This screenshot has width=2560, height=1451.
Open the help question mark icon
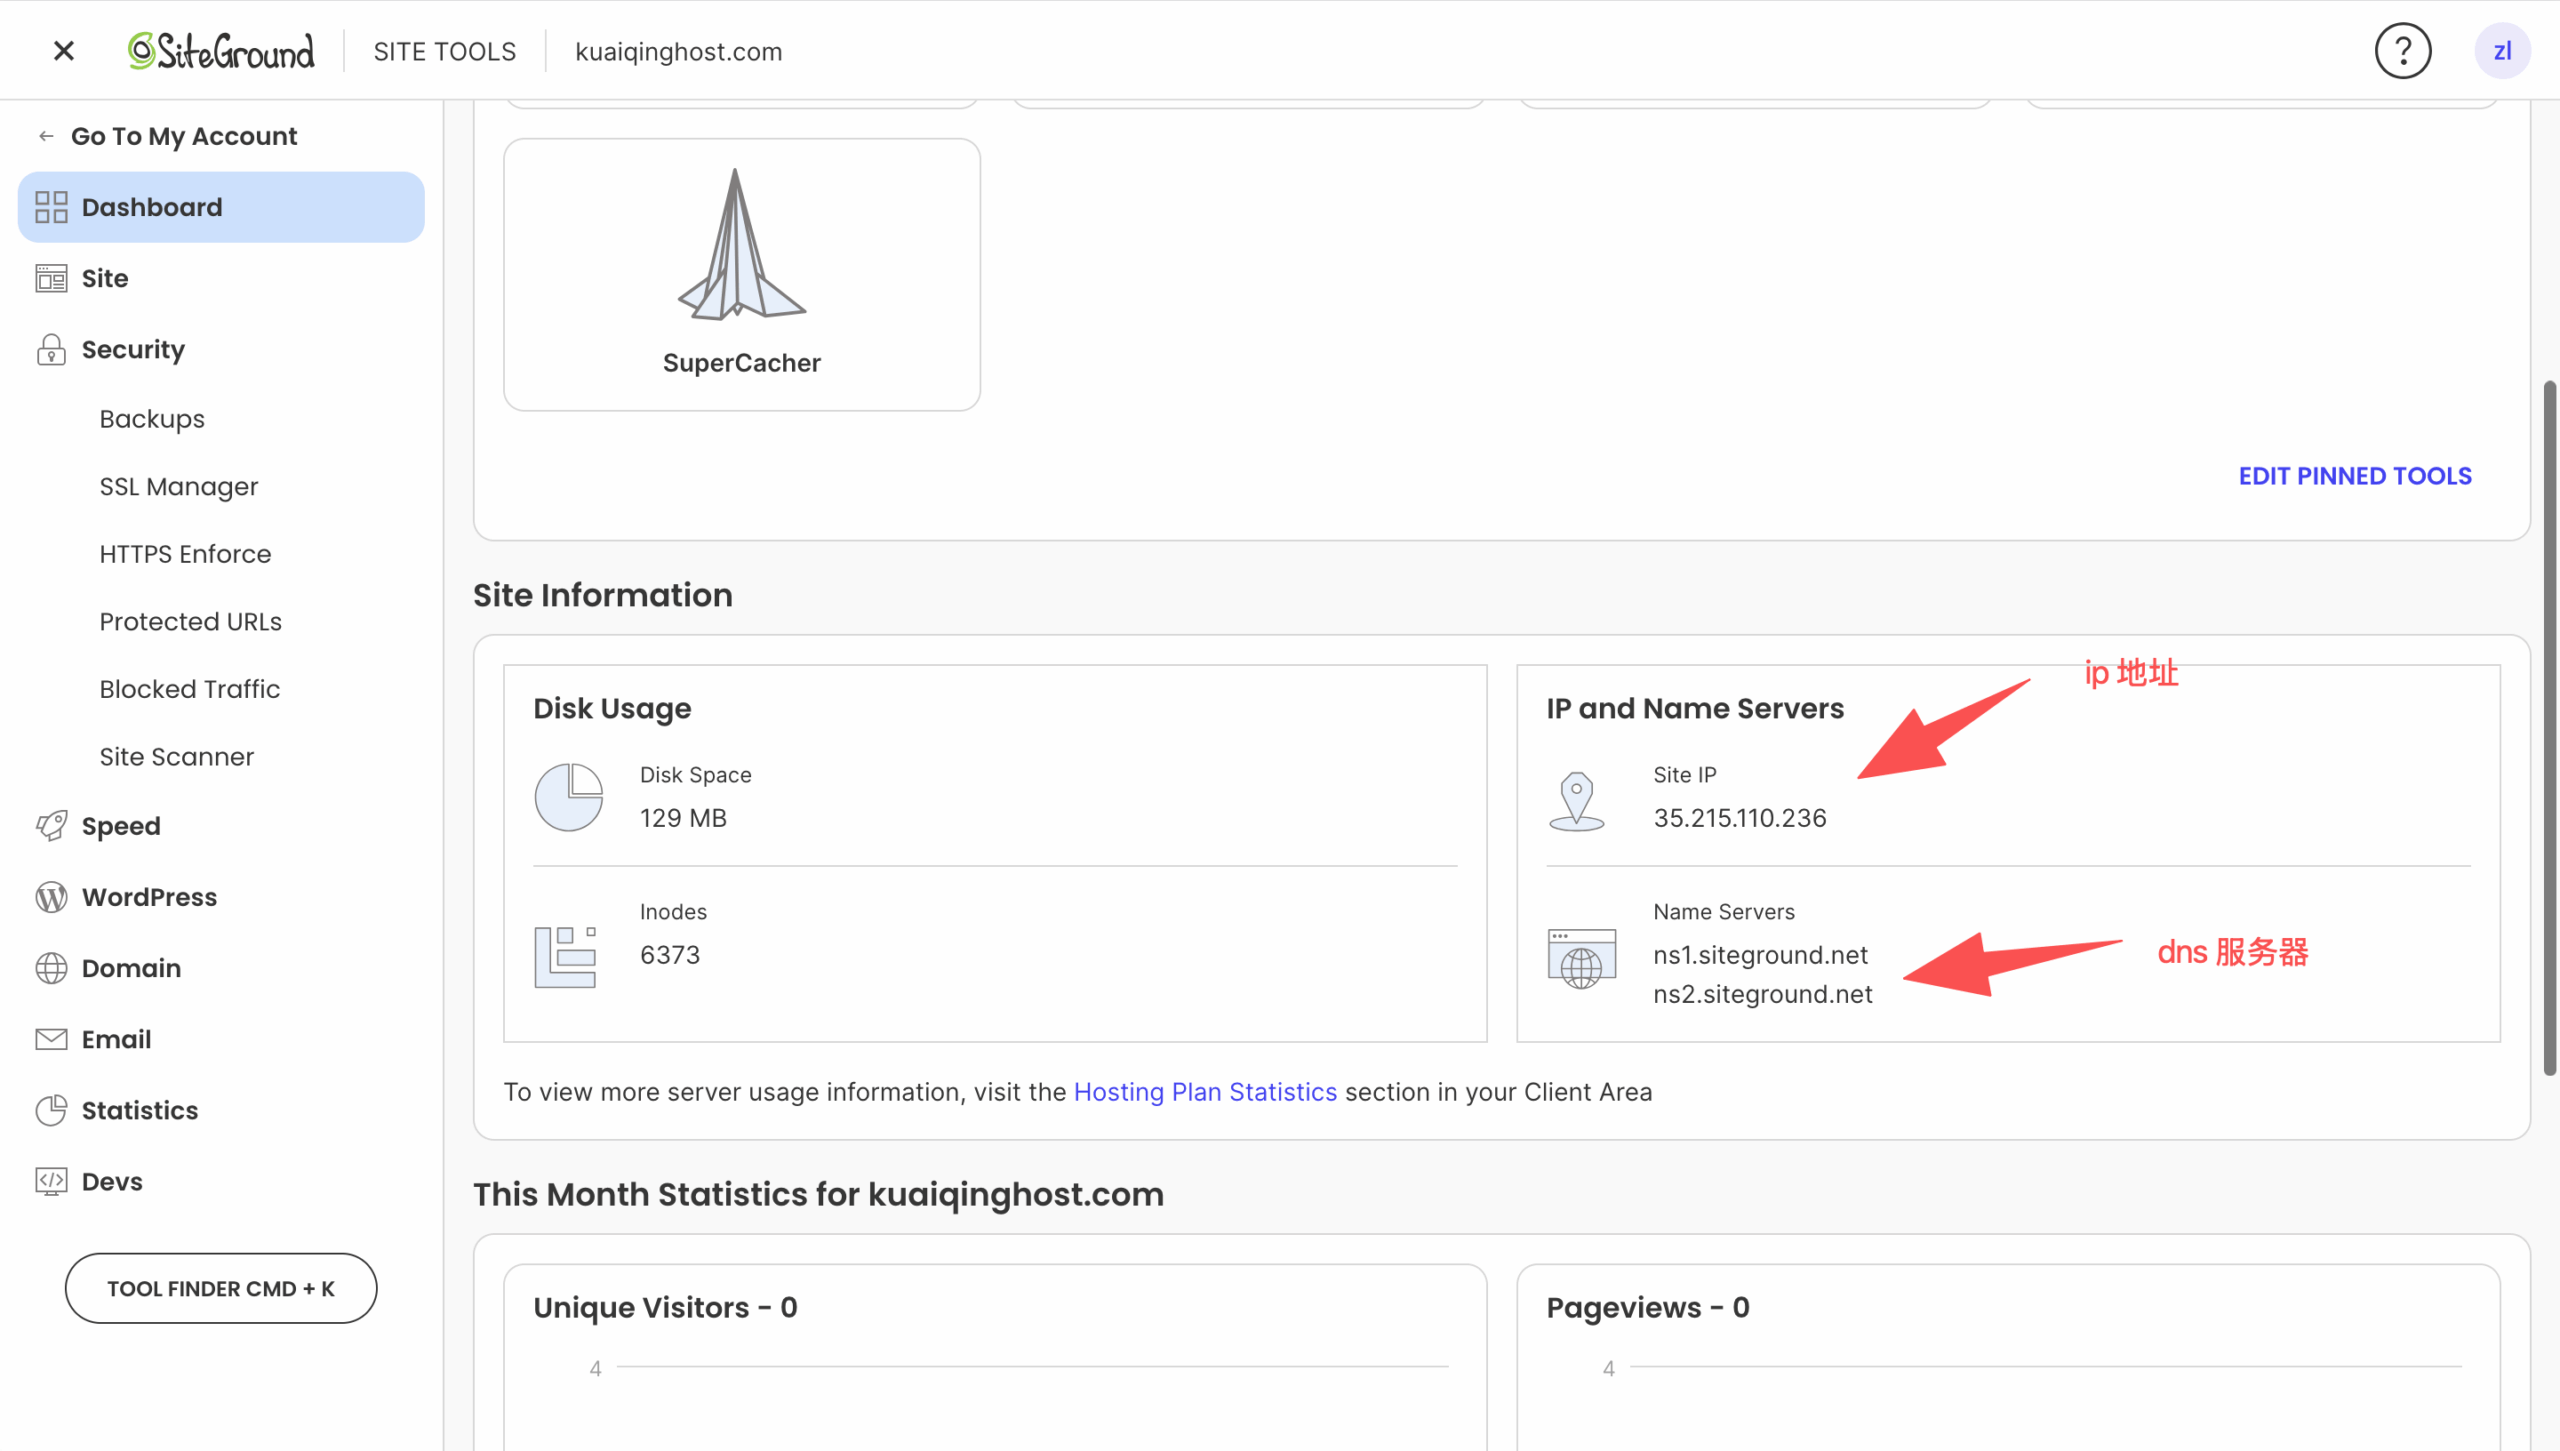[x=2402, y=51]
